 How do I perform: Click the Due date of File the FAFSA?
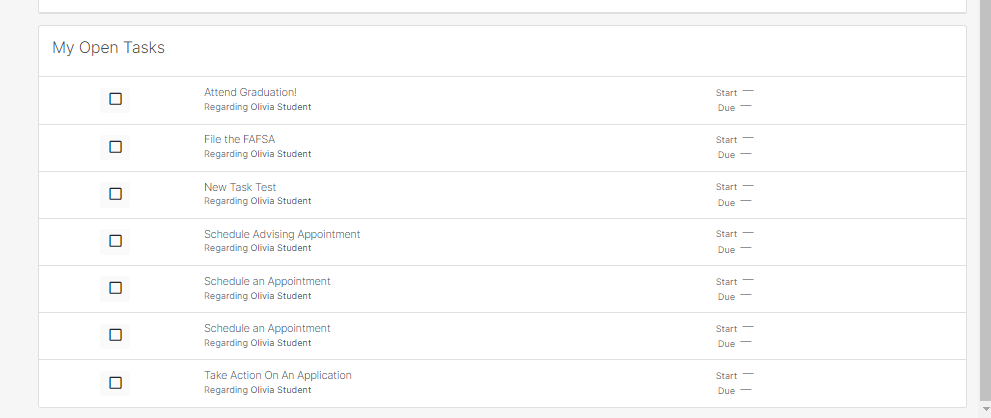click(x=745, y=154)
